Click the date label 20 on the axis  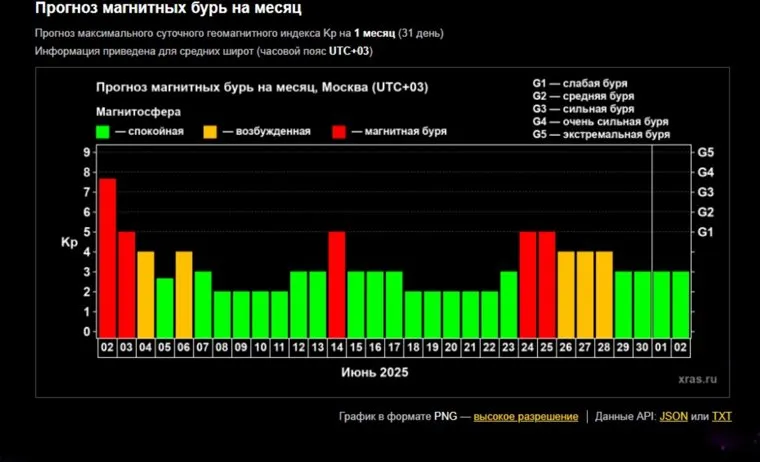click(451, 347)
